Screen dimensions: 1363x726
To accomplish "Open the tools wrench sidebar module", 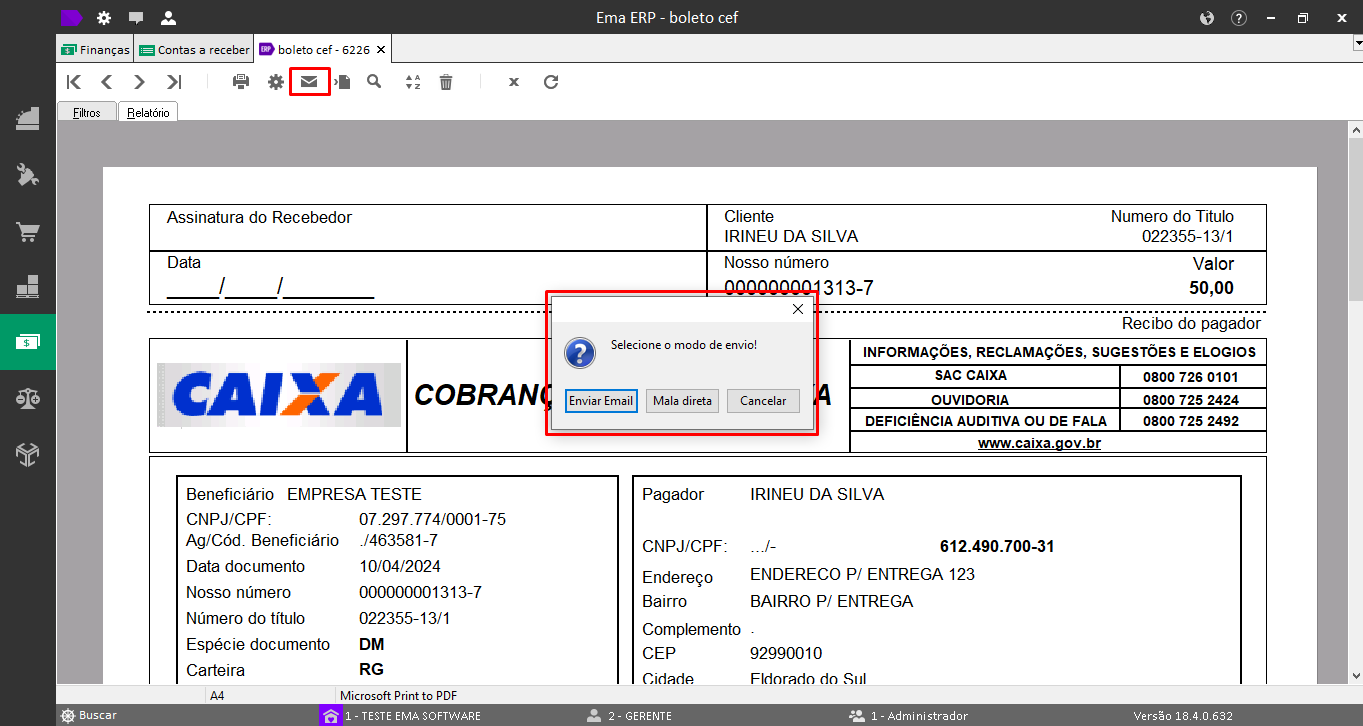I will coord(28,175).
